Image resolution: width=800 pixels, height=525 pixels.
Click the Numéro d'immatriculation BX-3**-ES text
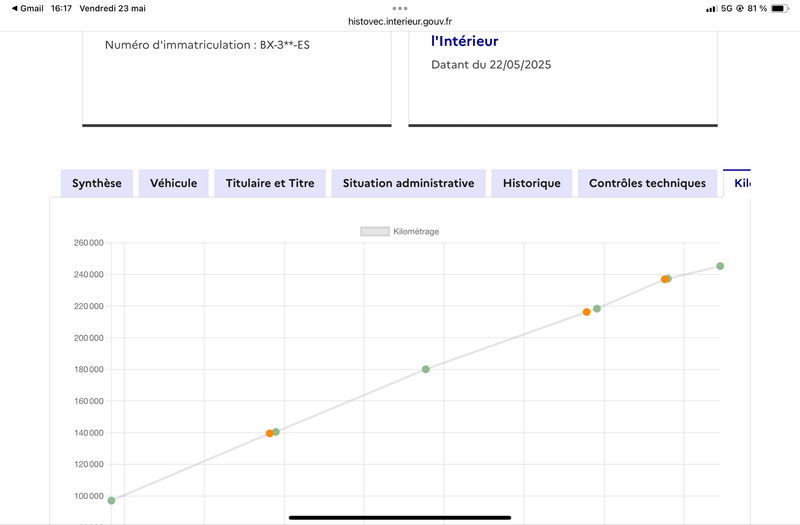pyautogui.click(x=207, y=45)
